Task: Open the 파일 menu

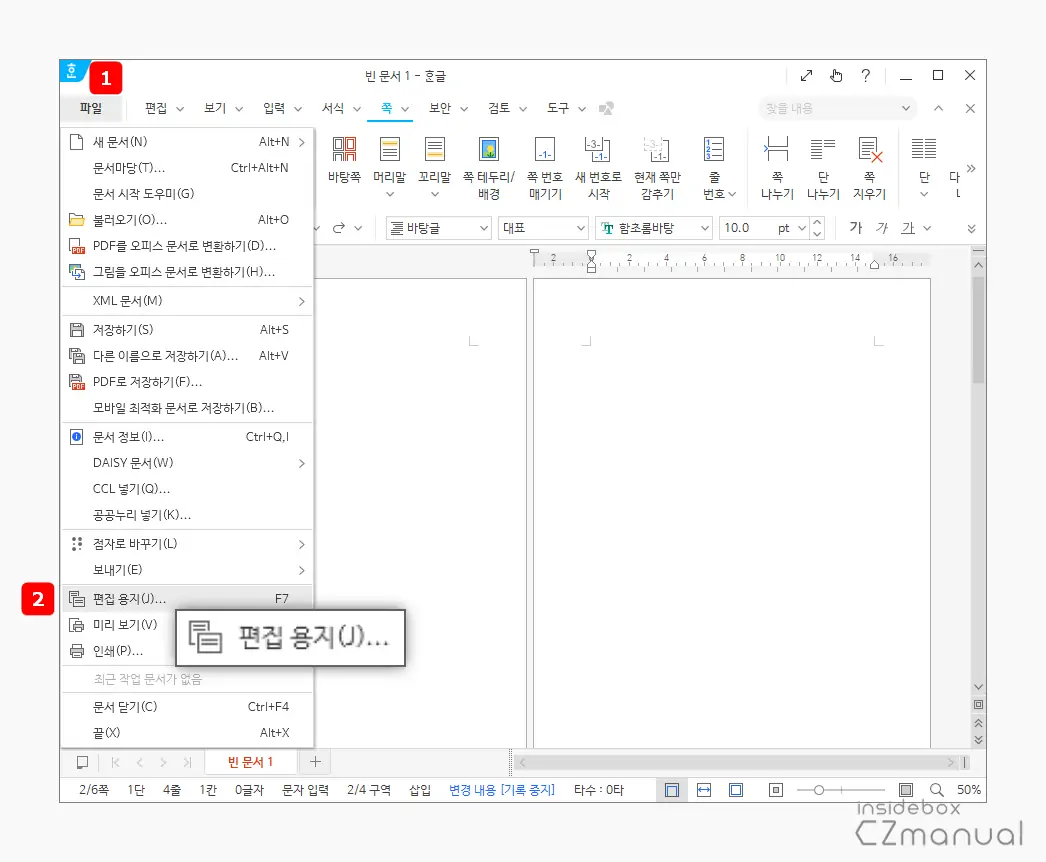Action: point(91,108)
